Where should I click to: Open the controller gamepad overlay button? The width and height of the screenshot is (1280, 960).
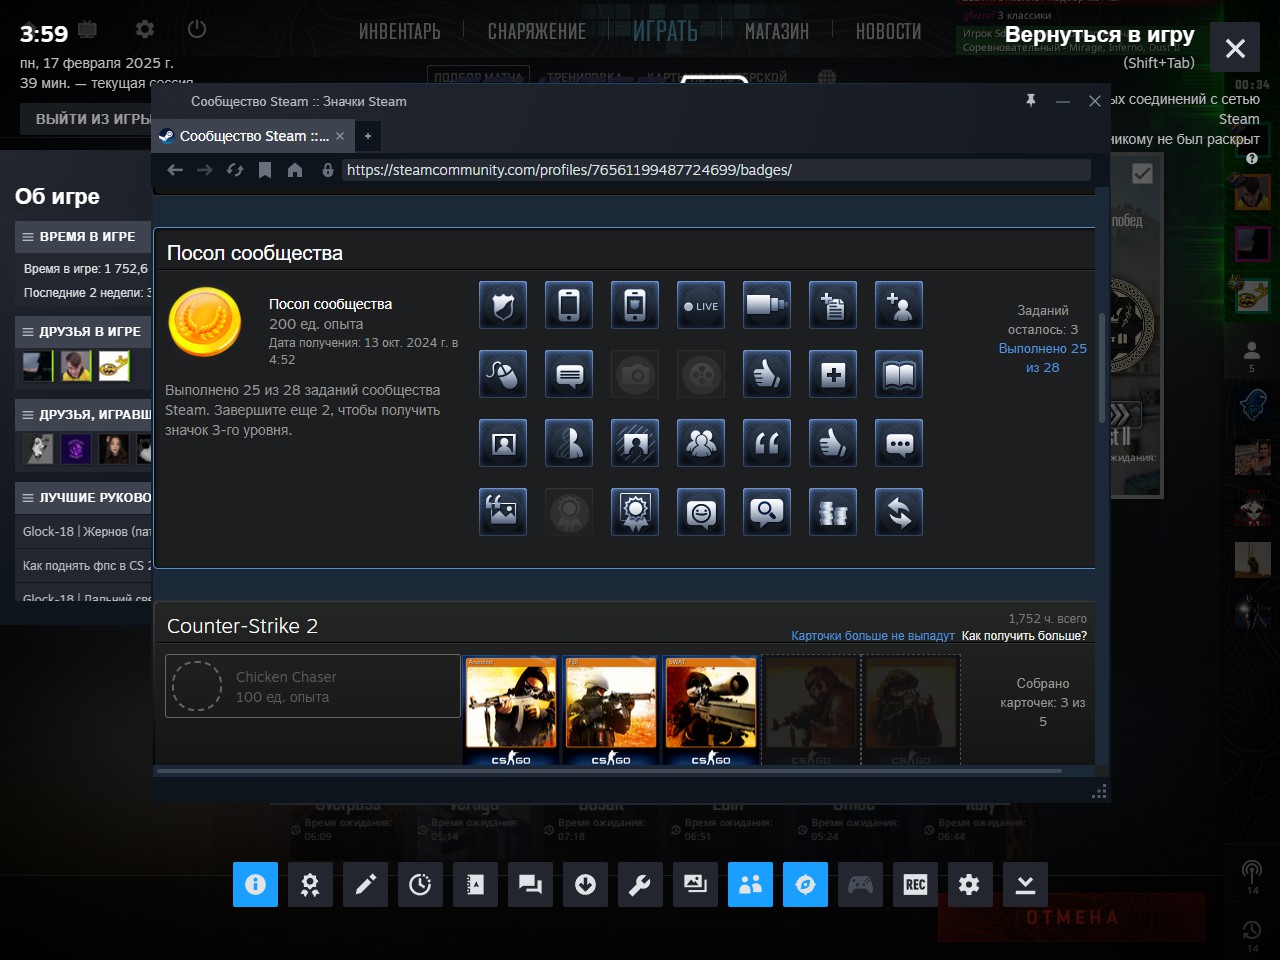pos(860,885)
